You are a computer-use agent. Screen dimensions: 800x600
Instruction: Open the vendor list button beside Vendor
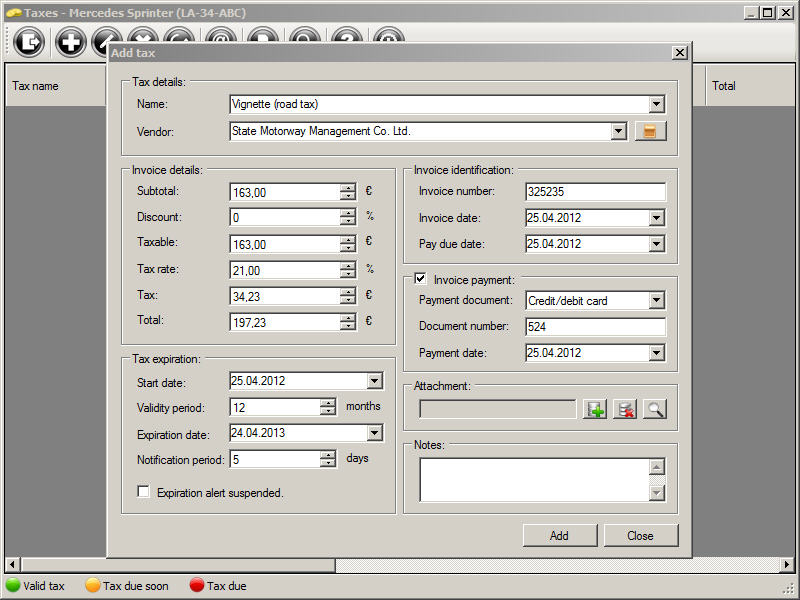point(650,131)
